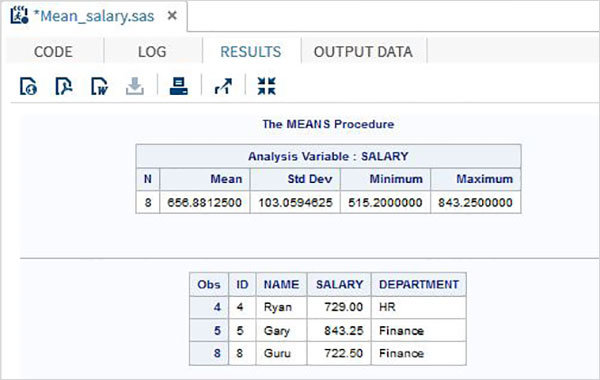This screenshot has height=380, width=600.
Task: Download results as PDF file icon
Action: (x=64, y=86)
